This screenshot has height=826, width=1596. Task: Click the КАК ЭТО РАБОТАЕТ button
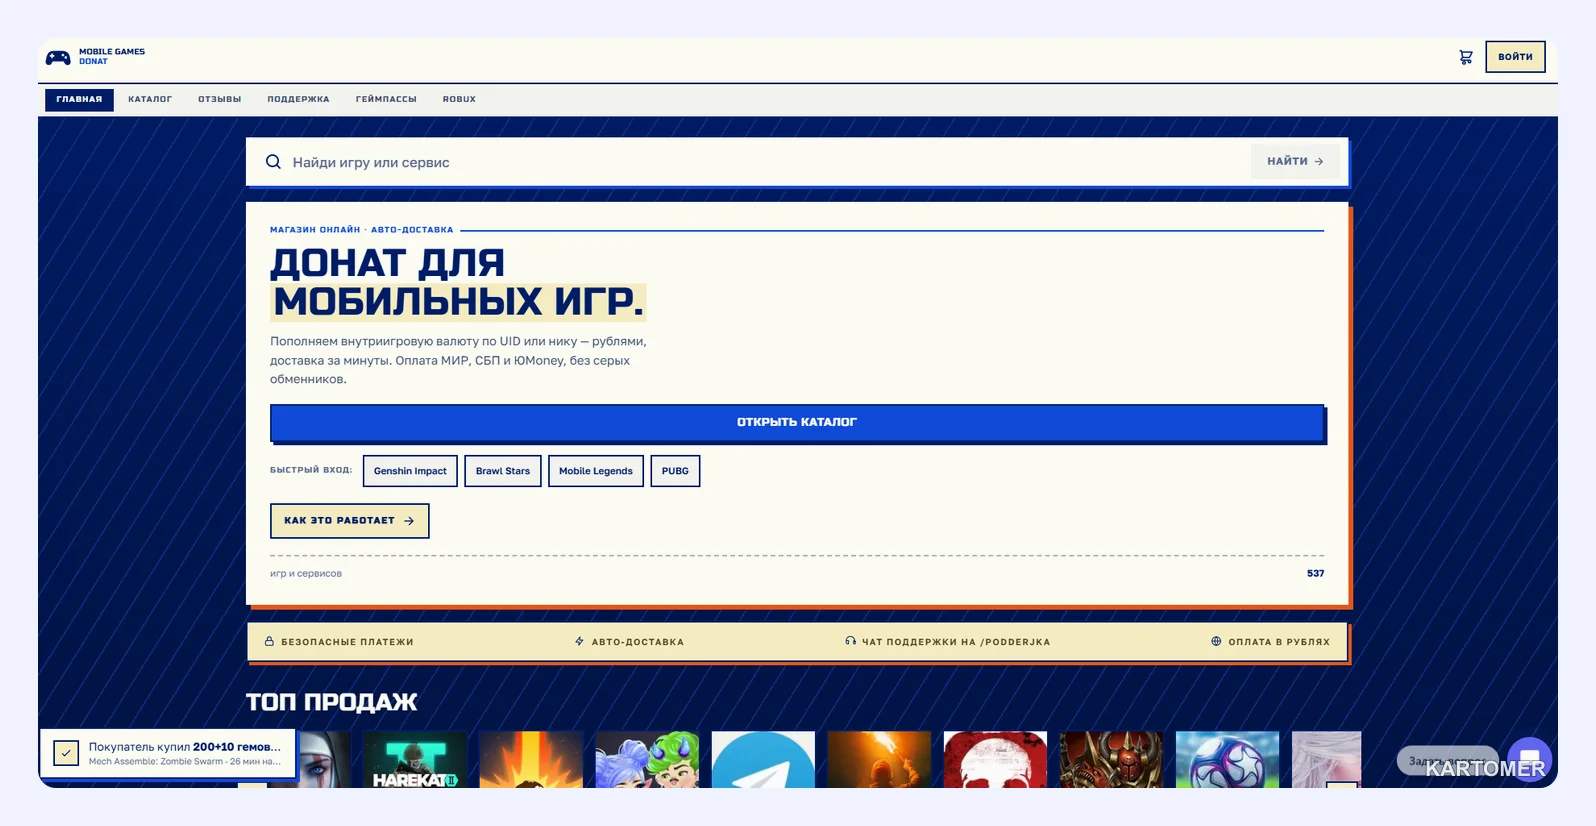(349, 521)
